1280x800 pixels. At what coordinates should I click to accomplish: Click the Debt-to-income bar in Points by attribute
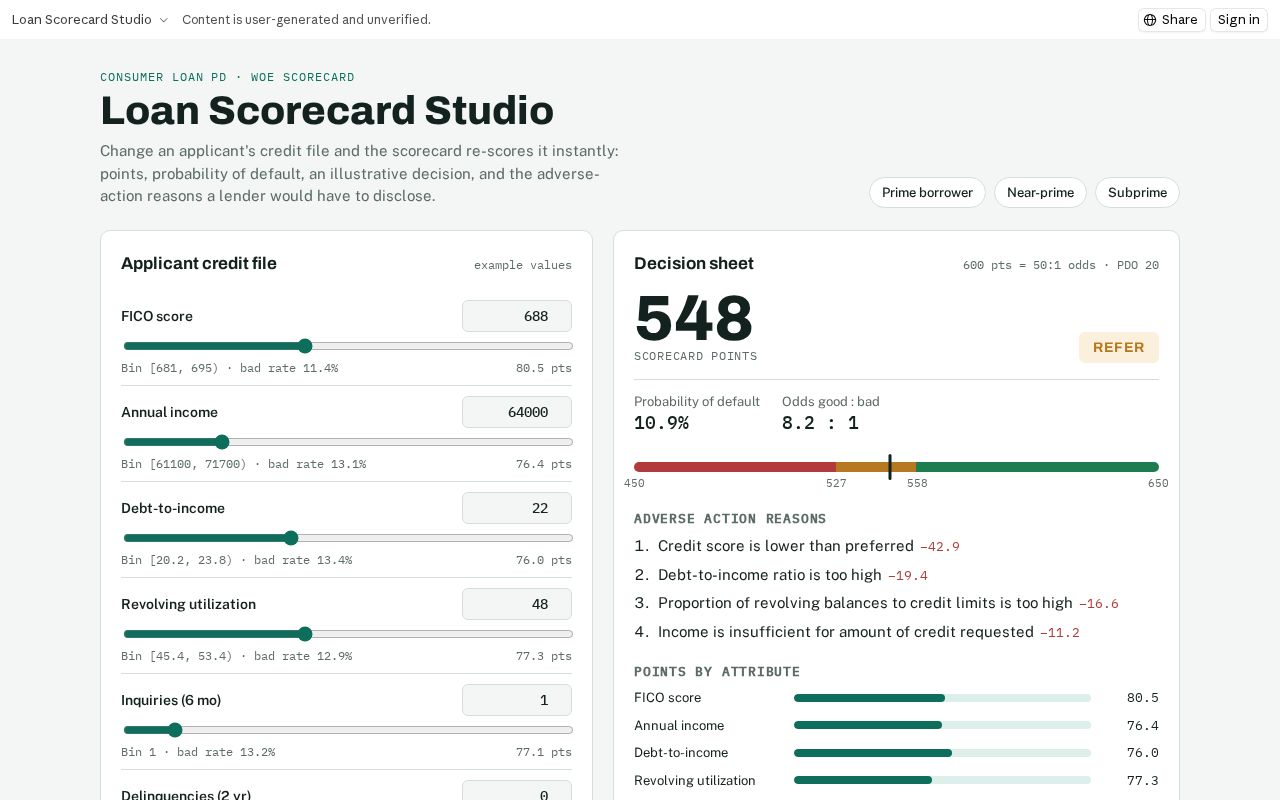(x=942, y=753)
